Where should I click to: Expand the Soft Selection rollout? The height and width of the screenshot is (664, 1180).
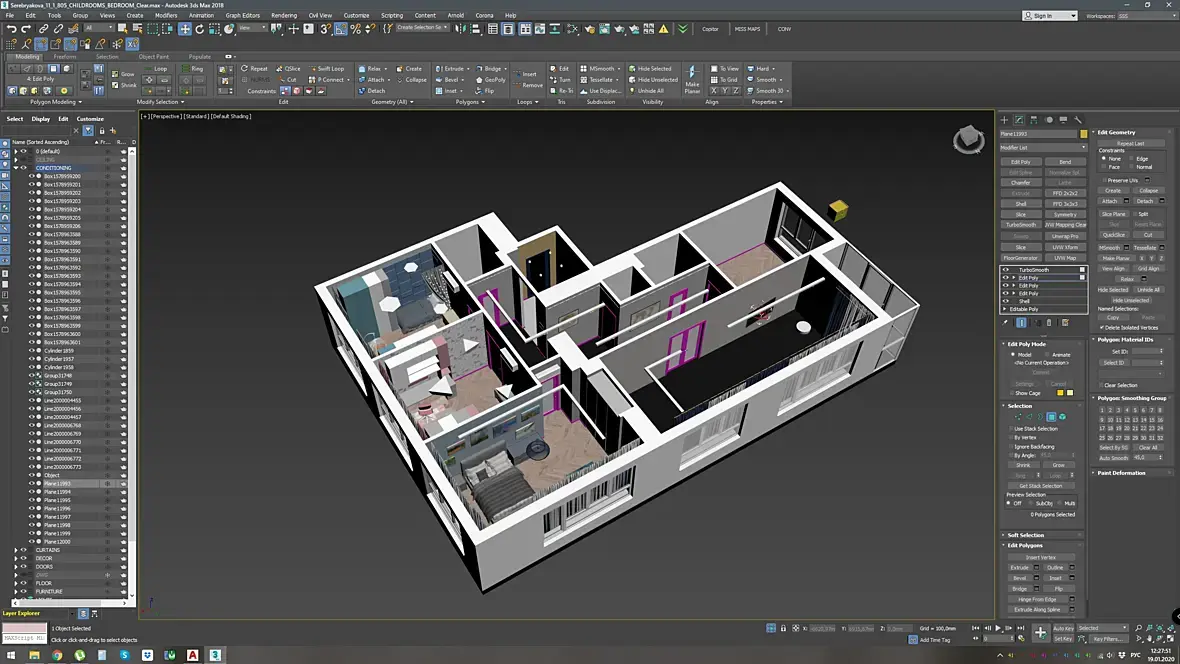(x=1025, y=535)
